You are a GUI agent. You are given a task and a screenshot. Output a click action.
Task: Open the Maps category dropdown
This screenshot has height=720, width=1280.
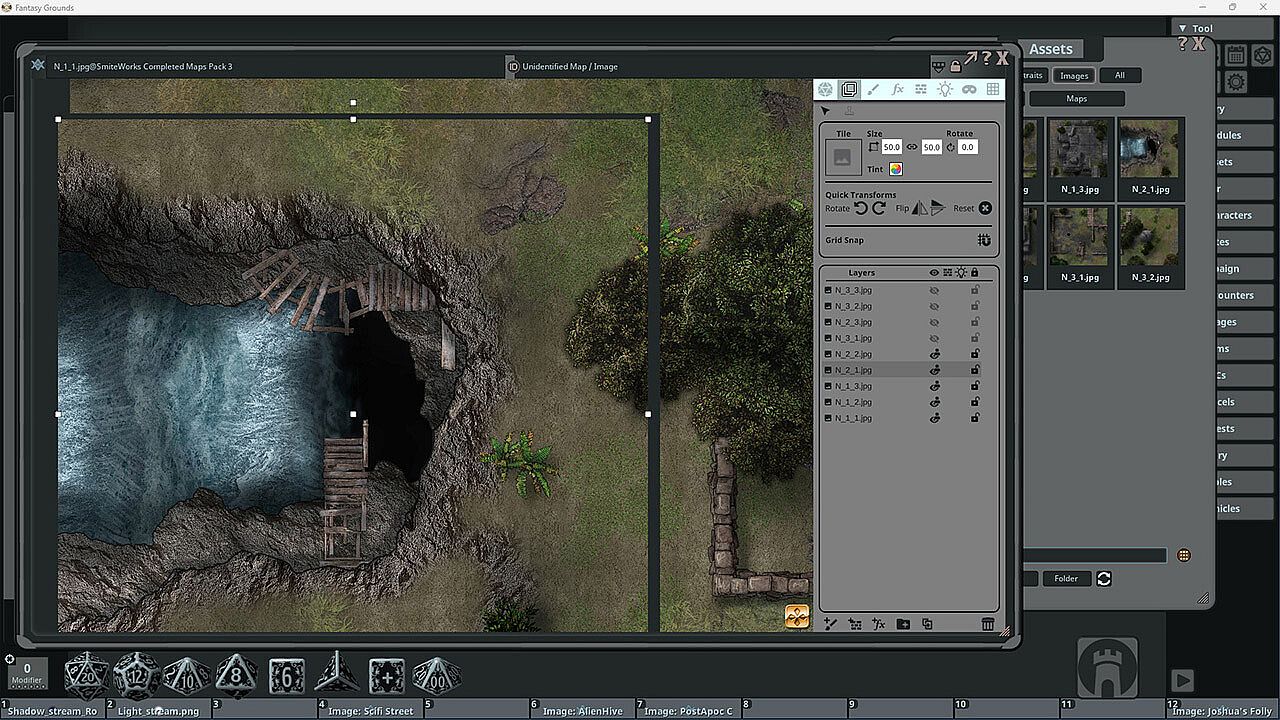[1076, 99]
